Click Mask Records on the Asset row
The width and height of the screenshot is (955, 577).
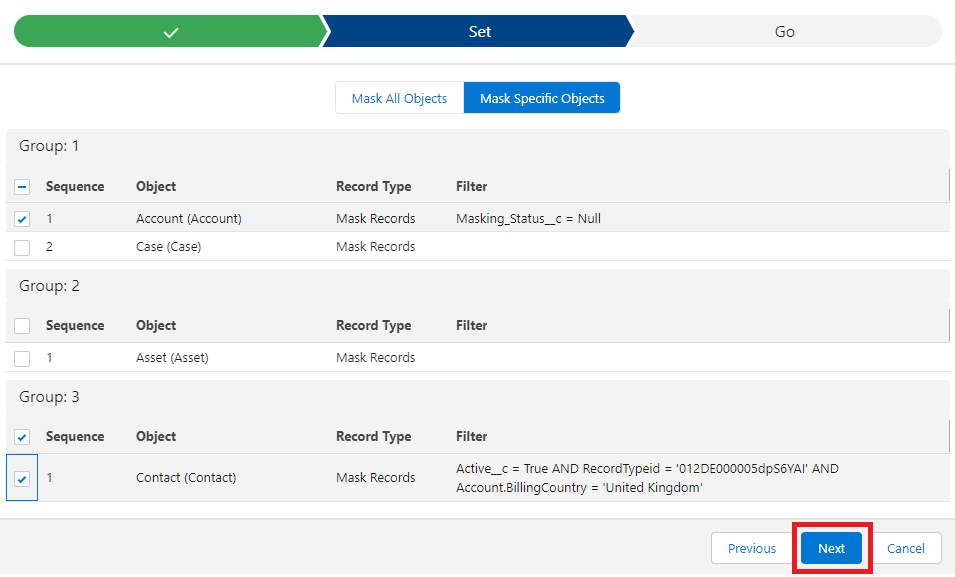[375, 357]
